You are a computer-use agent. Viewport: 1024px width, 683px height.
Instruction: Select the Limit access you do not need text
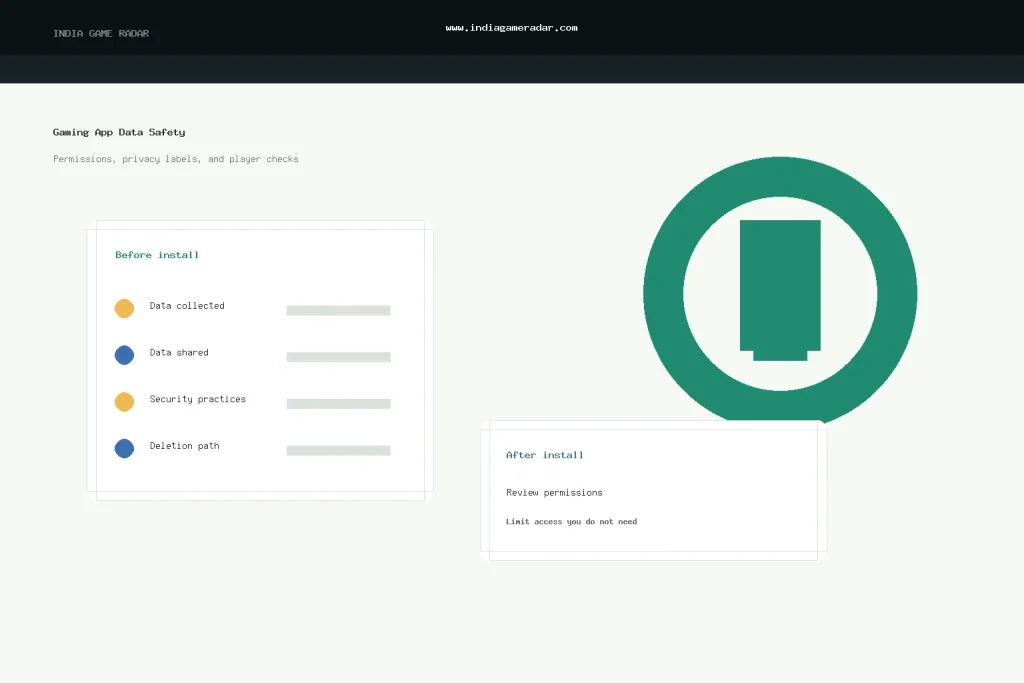point(571,522)
